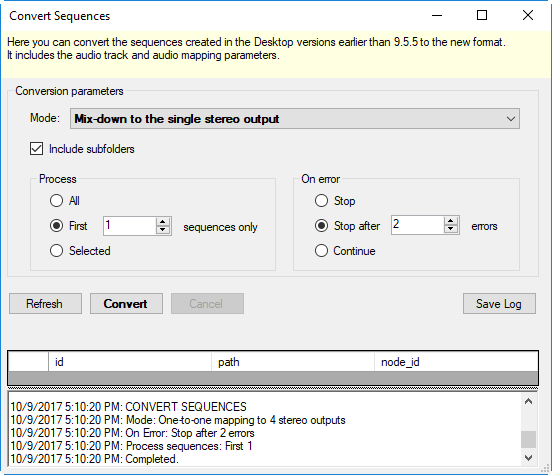Viewport: 552px width, 475px height.
Task: Click the Refresh button
Action: point(45,304)
